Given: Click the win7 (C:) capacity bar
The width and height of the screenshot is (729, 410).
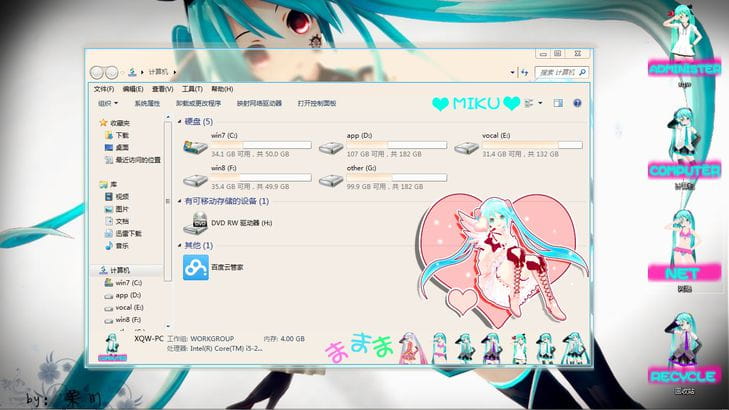Looking at the screenshot, I should tap(261, 145).
